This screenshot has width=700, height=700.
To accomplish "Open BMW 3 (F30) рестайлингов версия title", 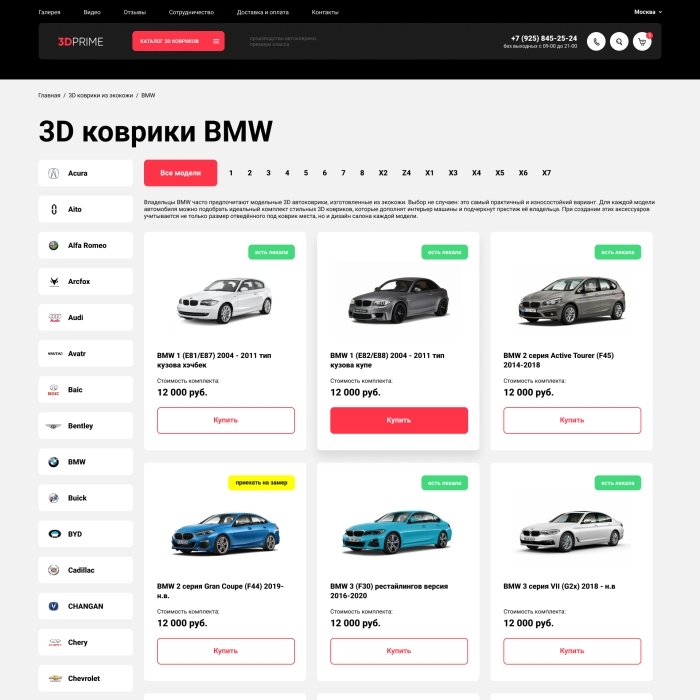I will 389,591.
